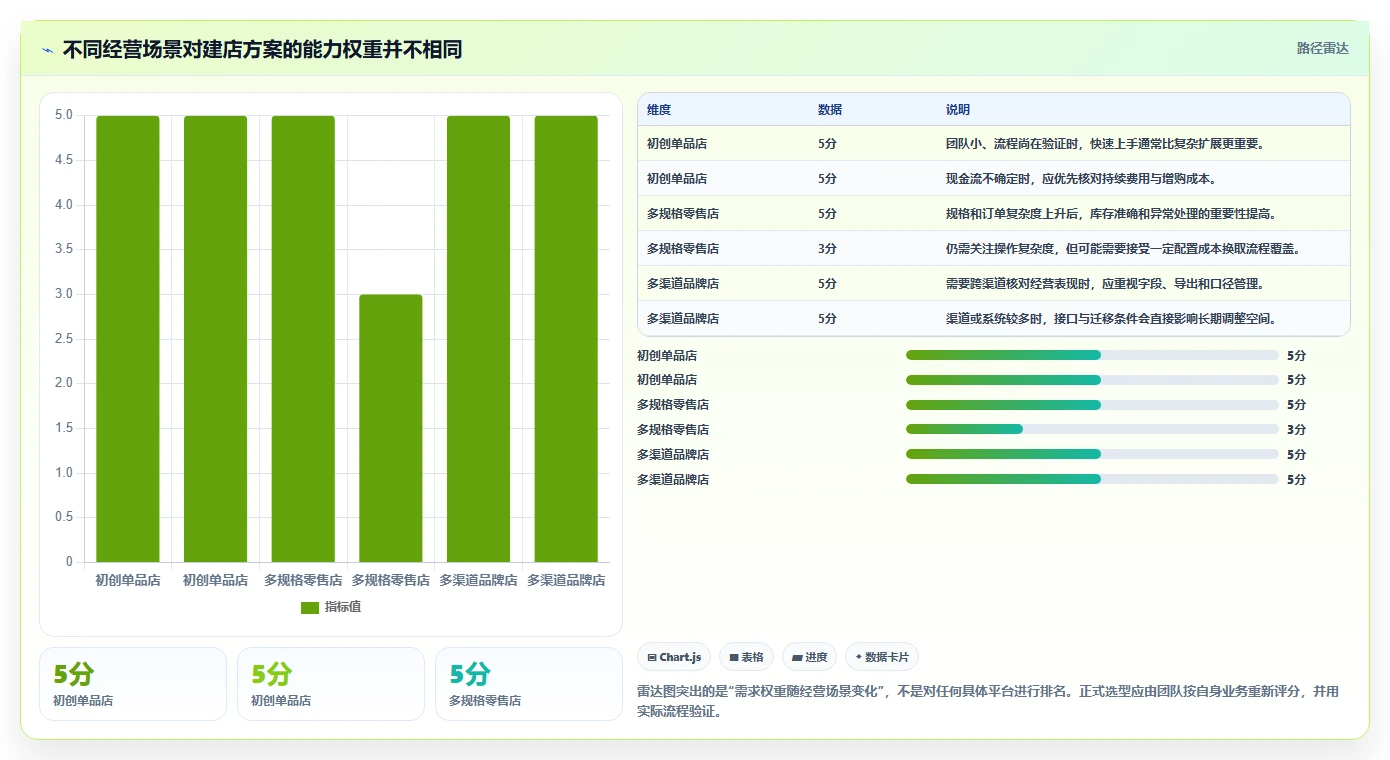The height and width of the screenshot is (760, 1390).
Task: Click the 数据 column header in the table
Action: (x=830, y=109)
